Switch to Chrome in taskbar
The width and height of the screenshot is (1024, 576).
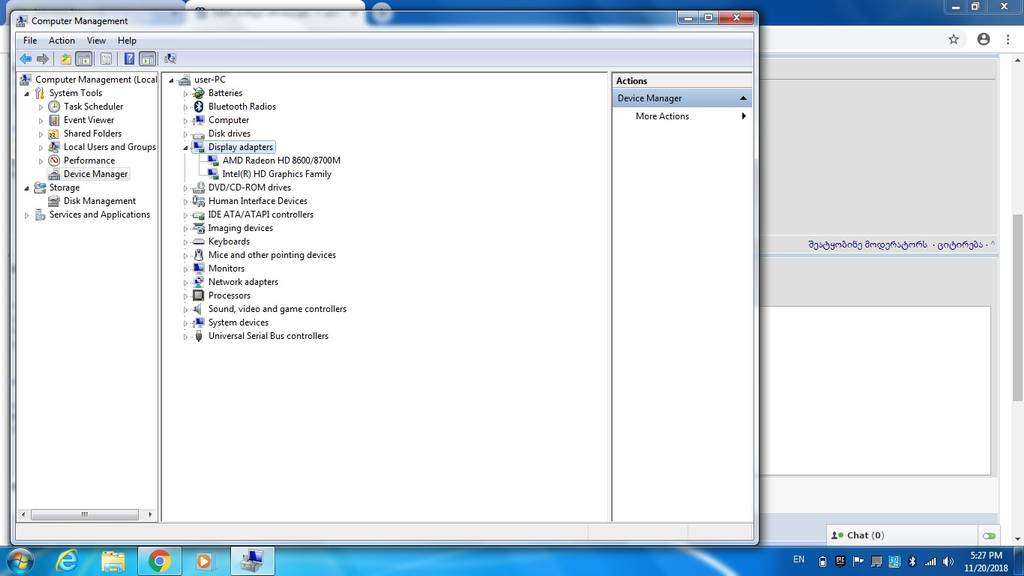pyautogui.click(x=159, y=561)
